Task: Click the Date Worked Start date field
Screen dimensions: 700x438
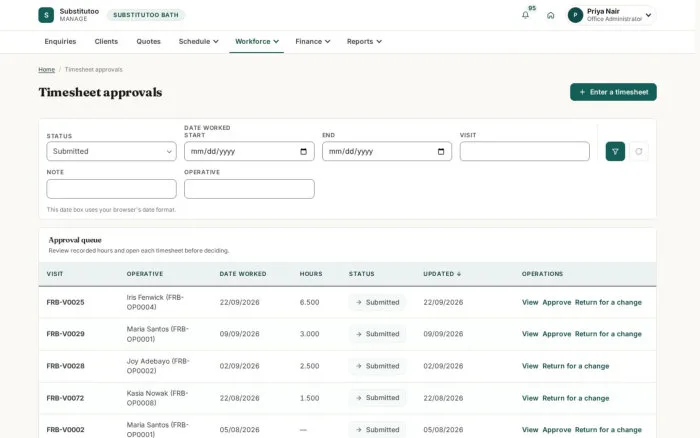Action: (249, 151)
